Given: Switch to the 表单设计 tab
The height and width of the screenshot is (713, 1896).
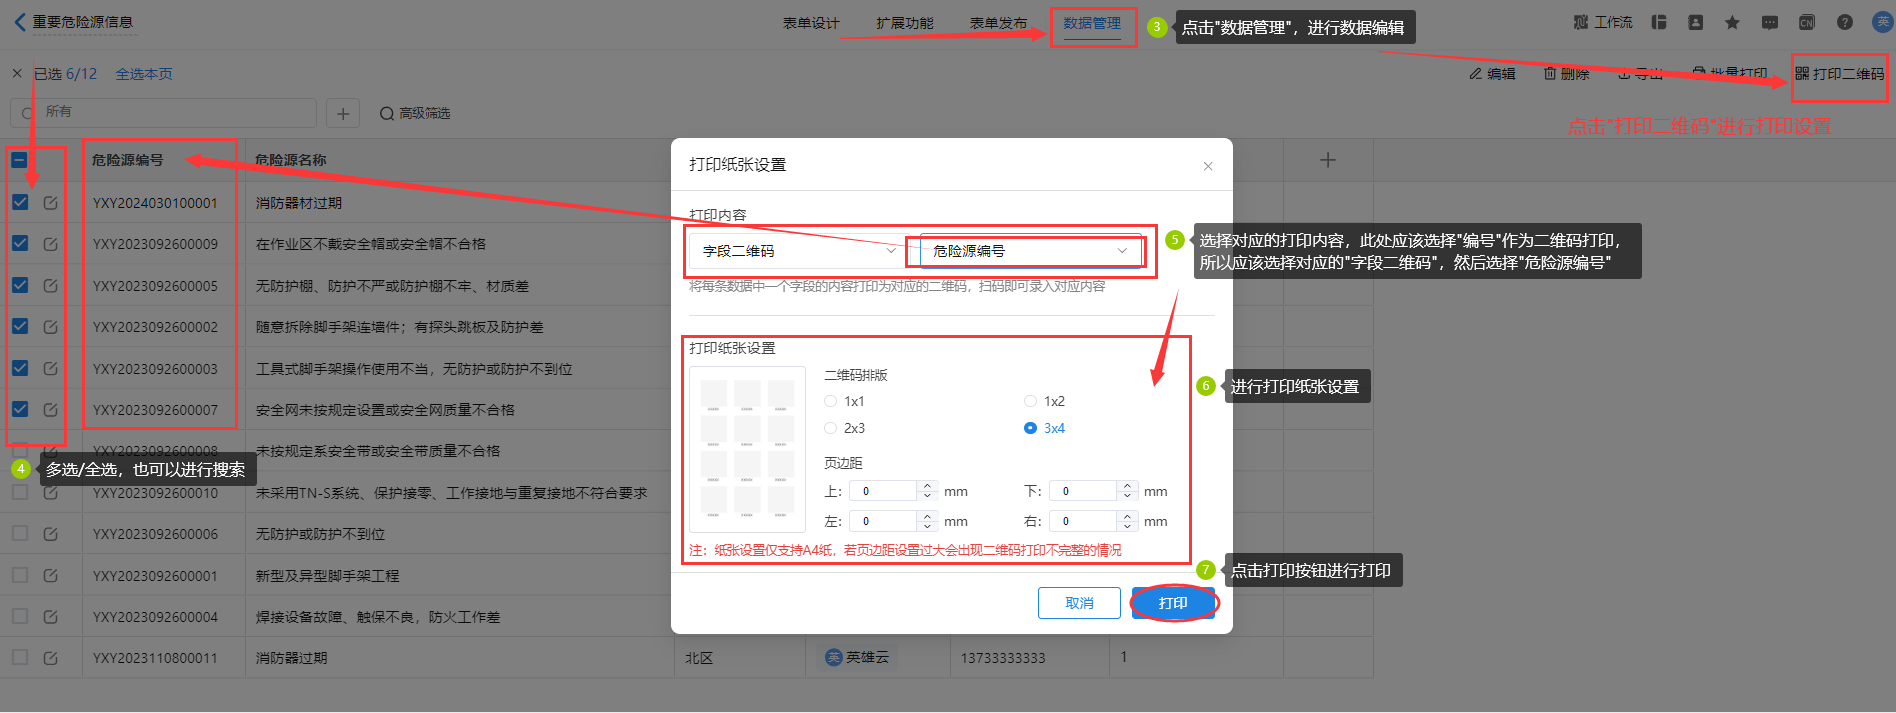Looking at the screenshot, I should click(810, 23).
